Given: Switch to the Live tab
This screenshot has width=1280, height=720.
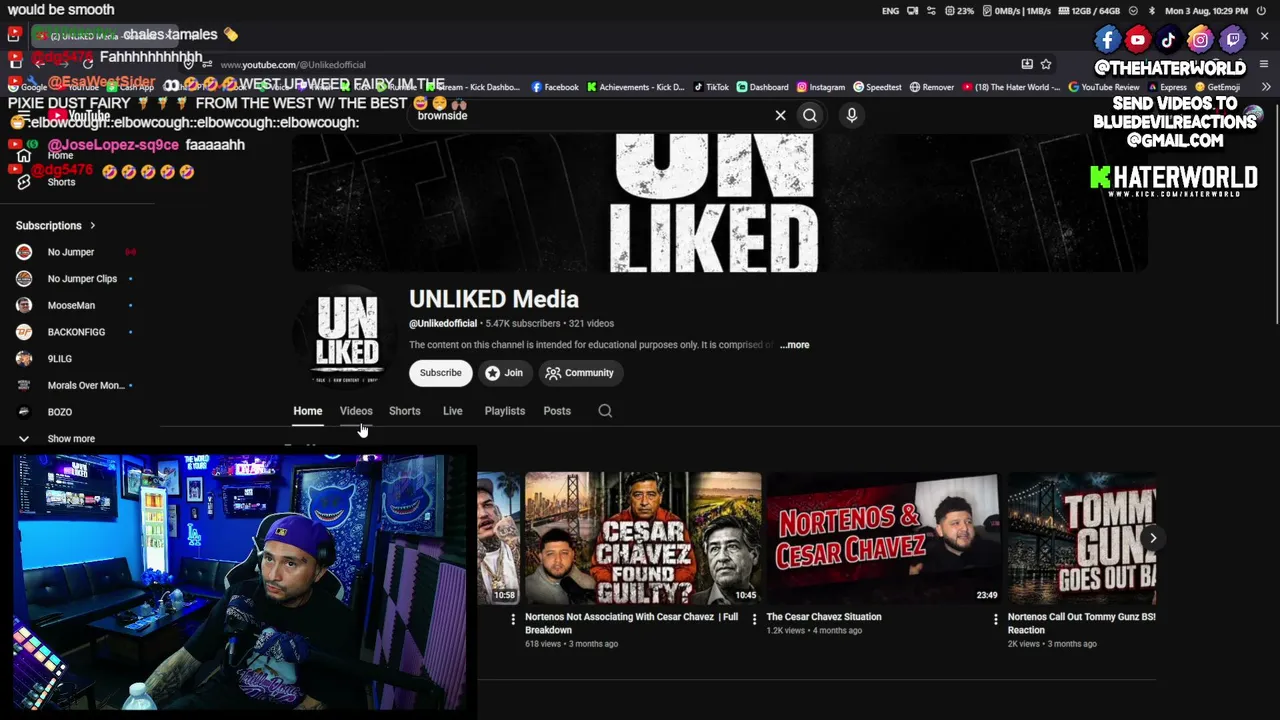Looking at the screenshot, I should tap(453, 411).
